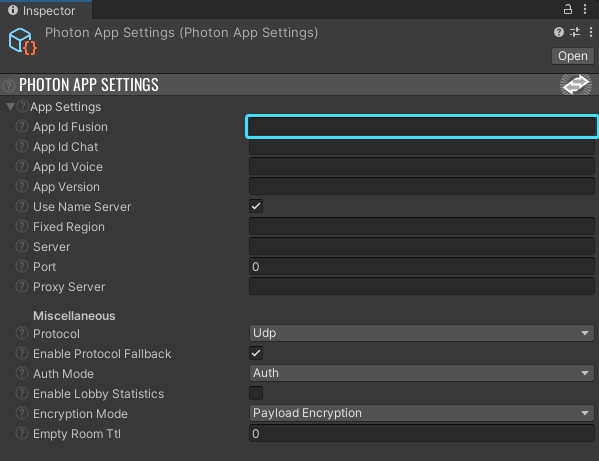Click the help icon for Protocol

click(22, 333)
